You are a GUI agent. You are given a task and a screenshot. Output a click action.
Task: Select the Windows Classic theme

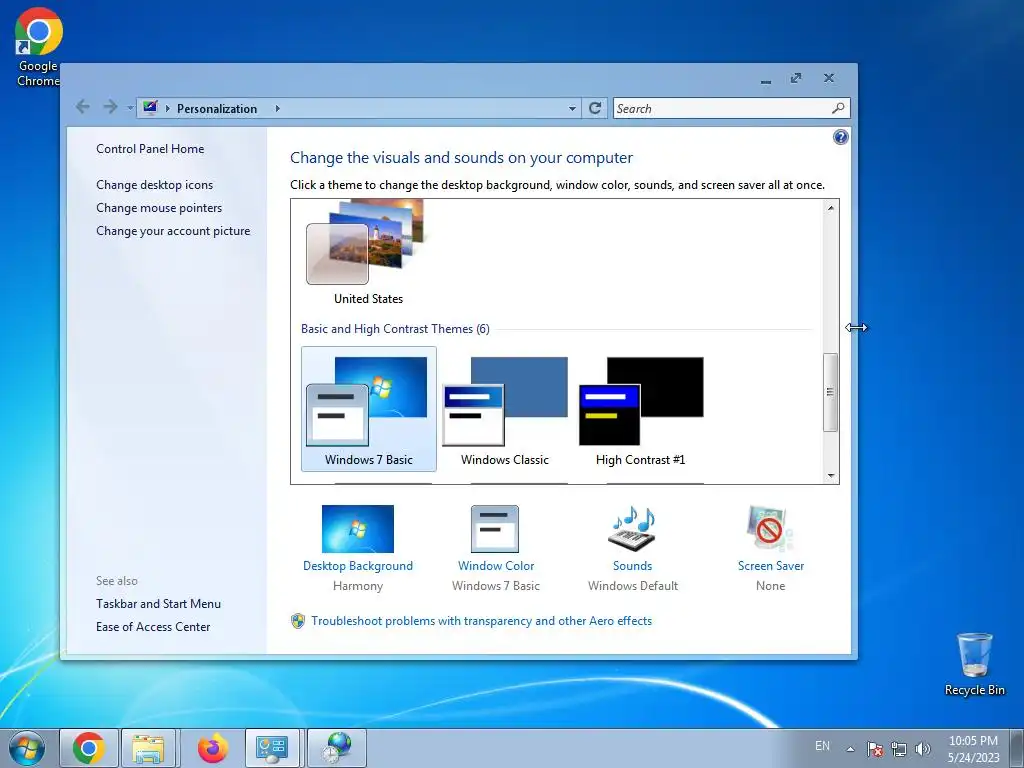click(x=505, y=409)
